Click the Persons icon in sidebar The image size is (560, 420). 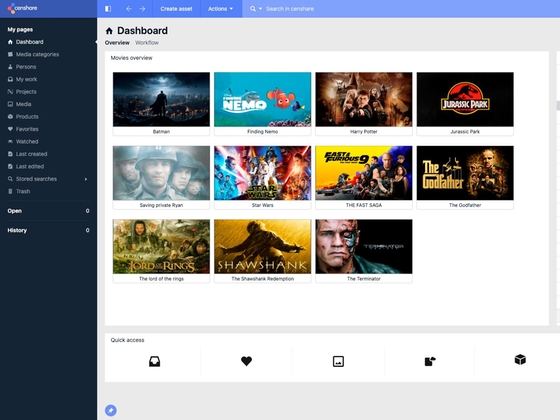coord(10,67)
